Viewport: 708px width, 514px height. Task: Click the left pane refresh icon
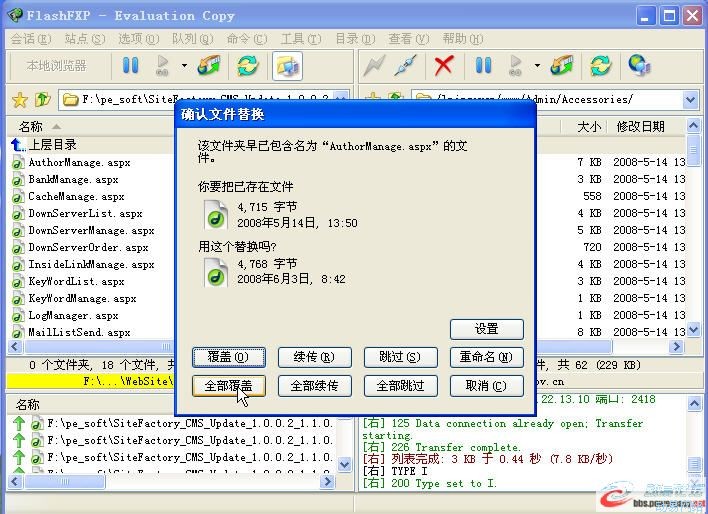coord(247,66)
